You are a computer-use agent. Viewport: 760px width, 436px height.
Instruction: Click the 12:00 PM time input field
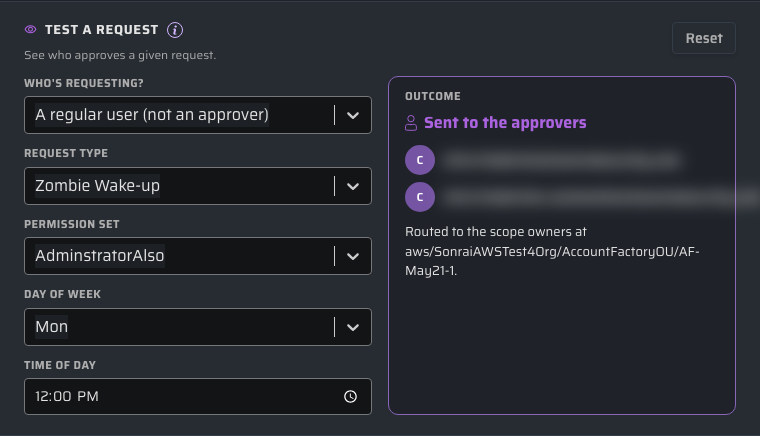[x=198, y=396]
